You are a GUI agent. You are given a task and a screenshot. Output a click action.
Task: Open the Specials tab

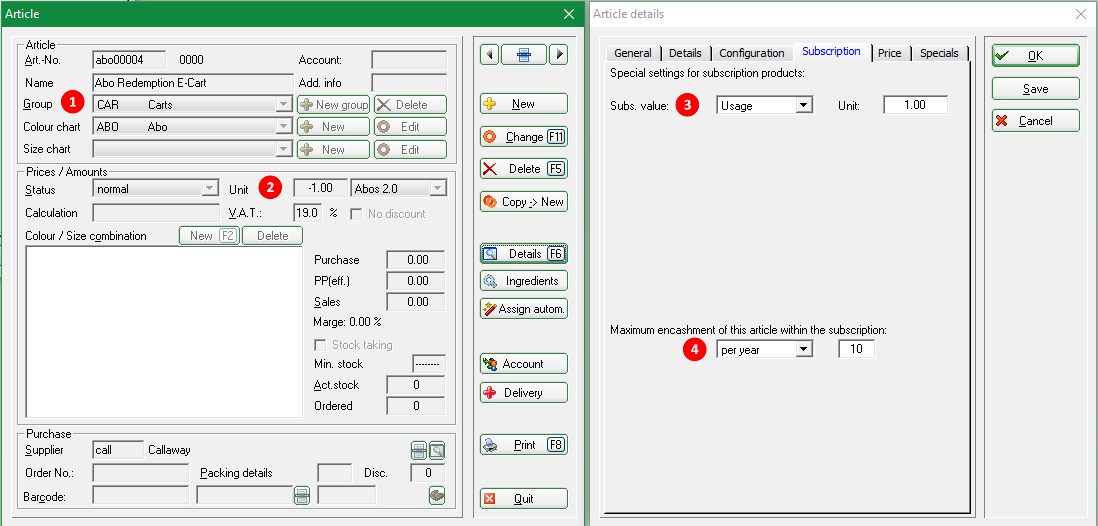940,53
